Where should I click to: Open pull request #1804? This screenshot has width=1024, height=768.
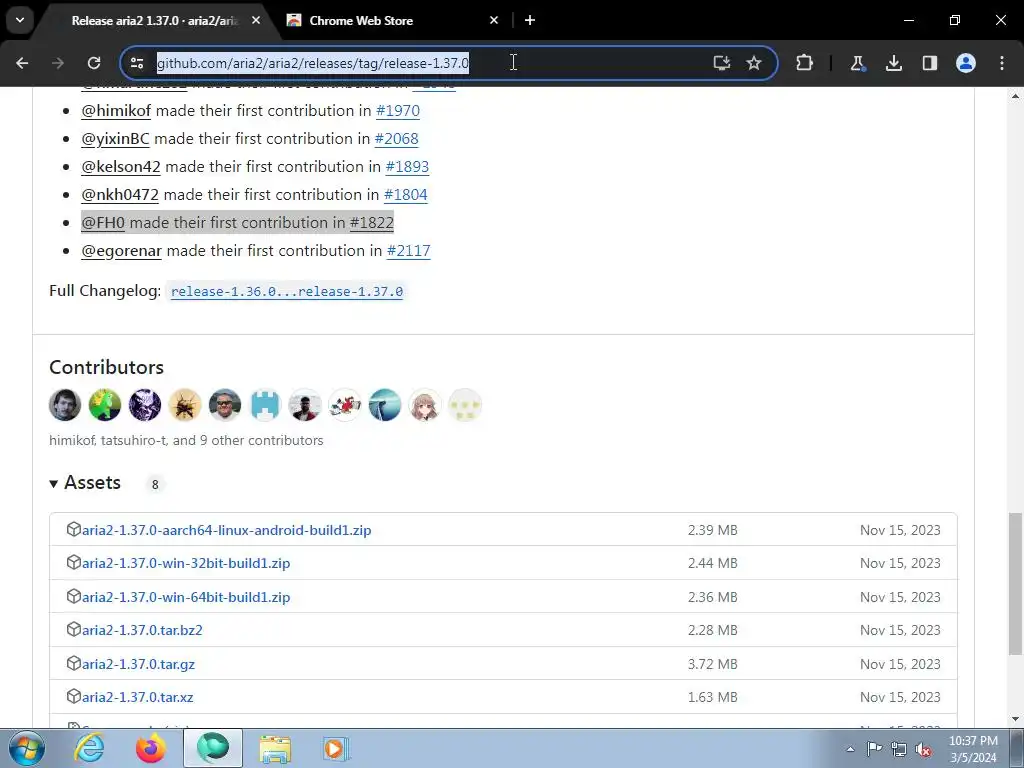click(x=406, y=195)
